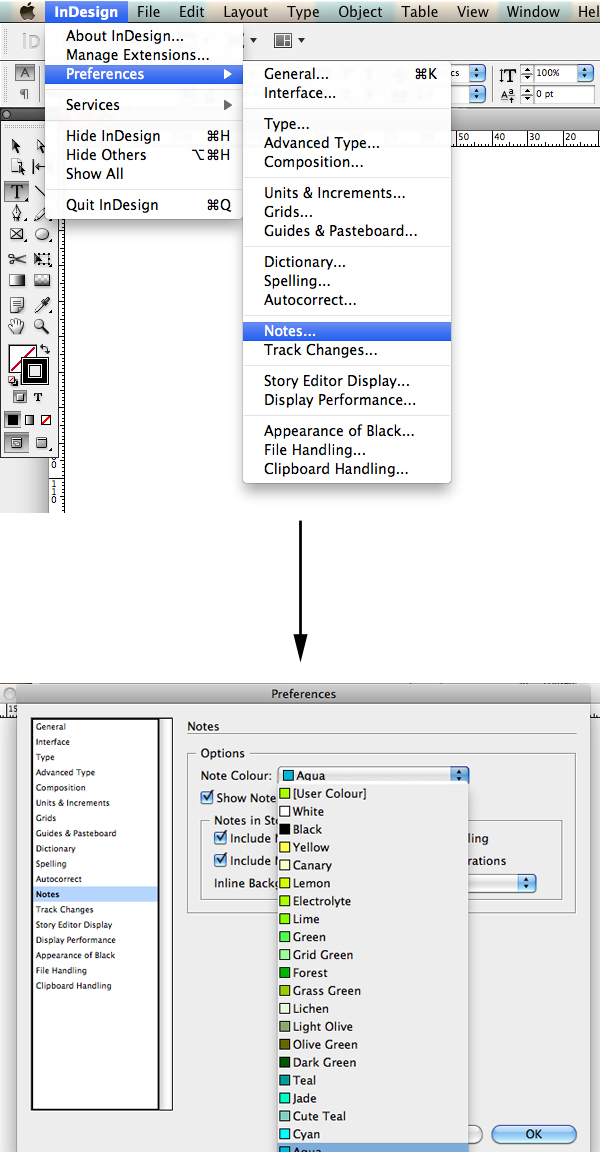Image resolution: width=600 pixels, height=1152 pixels.
Task: Open the Arrange Documents dropdown
Action: pos(289,40)
